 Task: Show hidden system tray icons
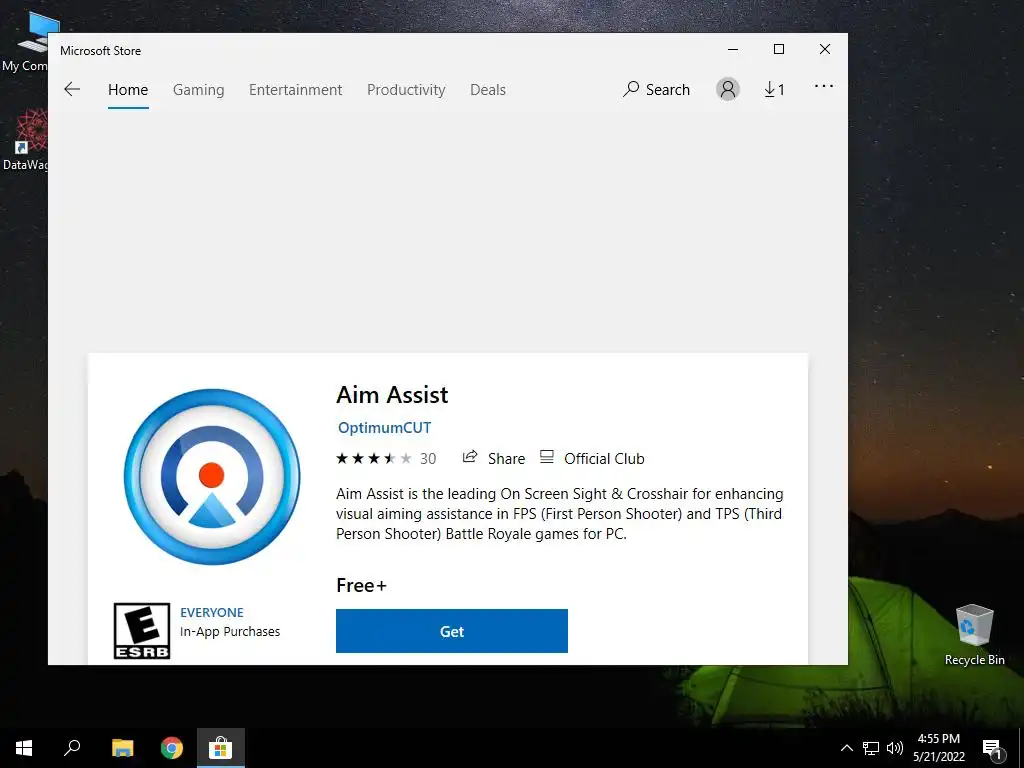click(x=846, y=748)
